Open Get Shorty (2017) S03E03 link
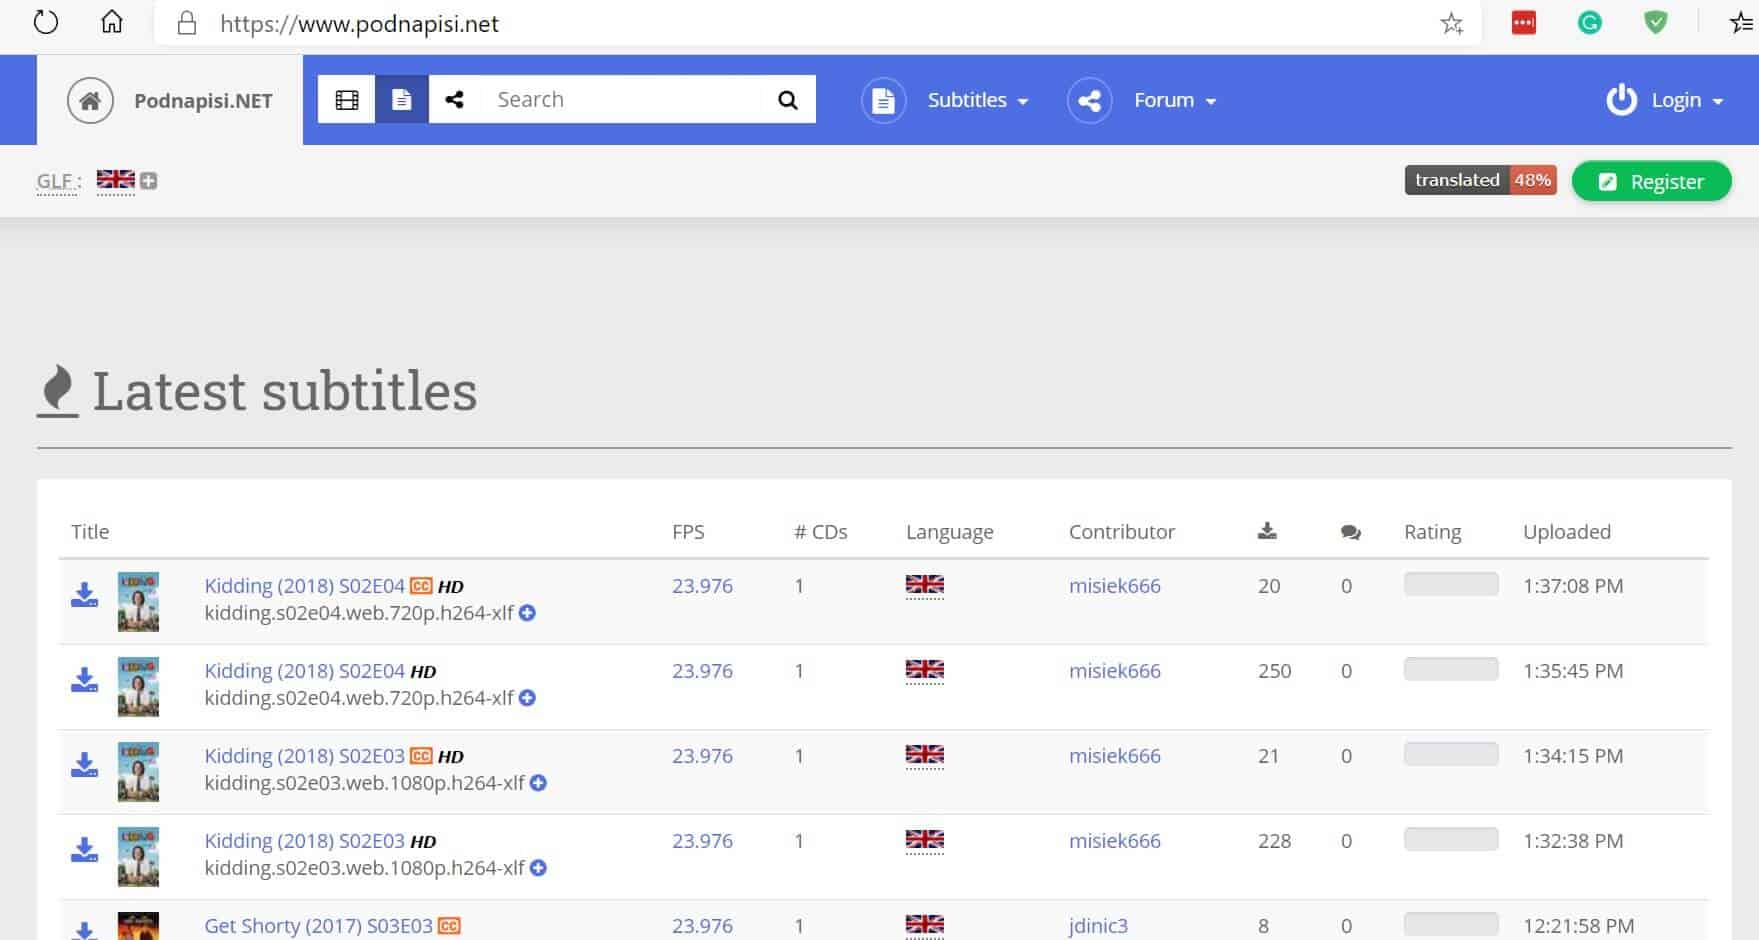The height and width of the screenshot is (940, 1759). (318, 926)
